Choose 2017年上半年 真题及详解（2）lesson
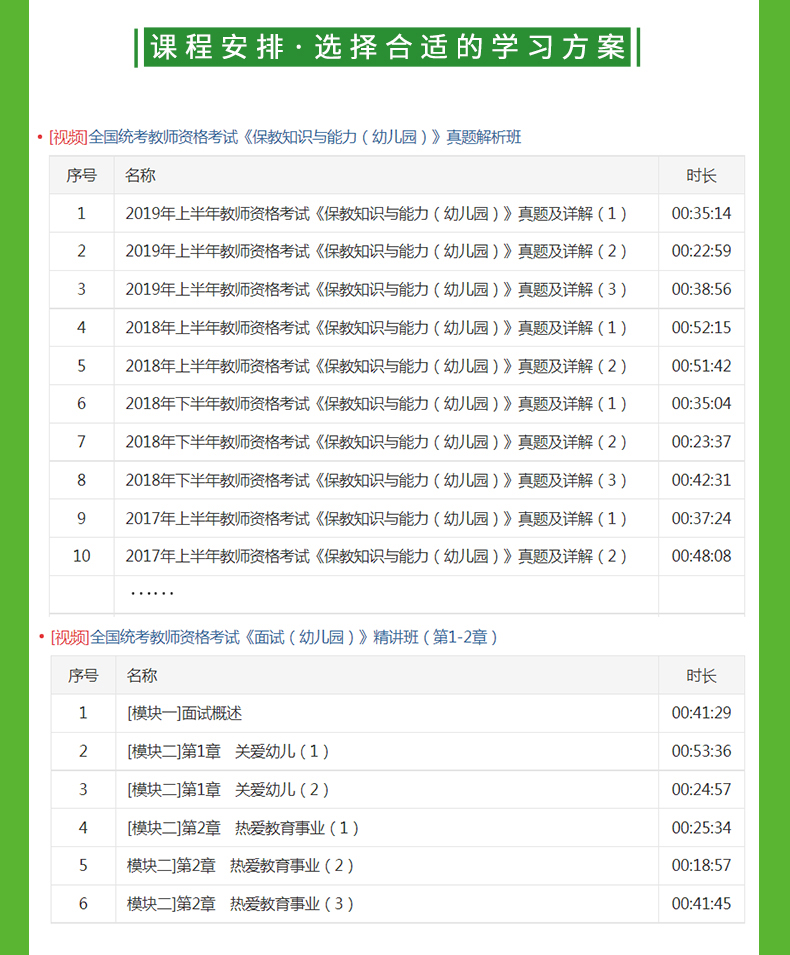This screenshot has height=955, width=790. 376,556
